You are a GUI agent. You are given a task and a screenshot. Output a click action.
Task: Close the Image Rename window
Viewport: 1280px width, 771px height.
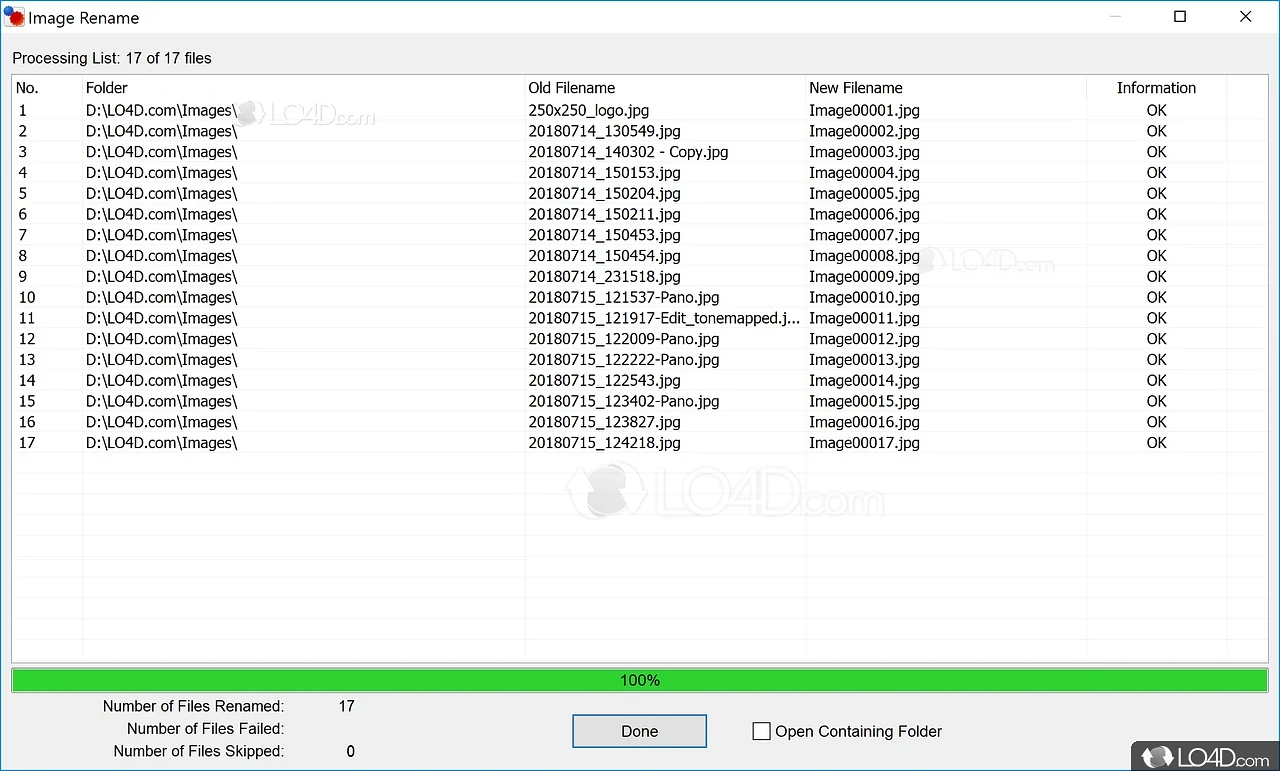(1245, 17)
